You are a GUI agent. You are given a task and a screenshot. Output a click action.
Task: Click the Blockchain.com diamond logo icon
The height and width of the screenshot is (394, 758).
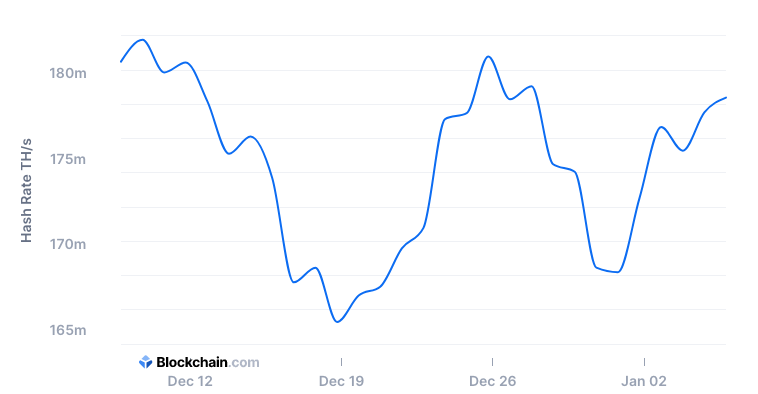click(146, 362)
